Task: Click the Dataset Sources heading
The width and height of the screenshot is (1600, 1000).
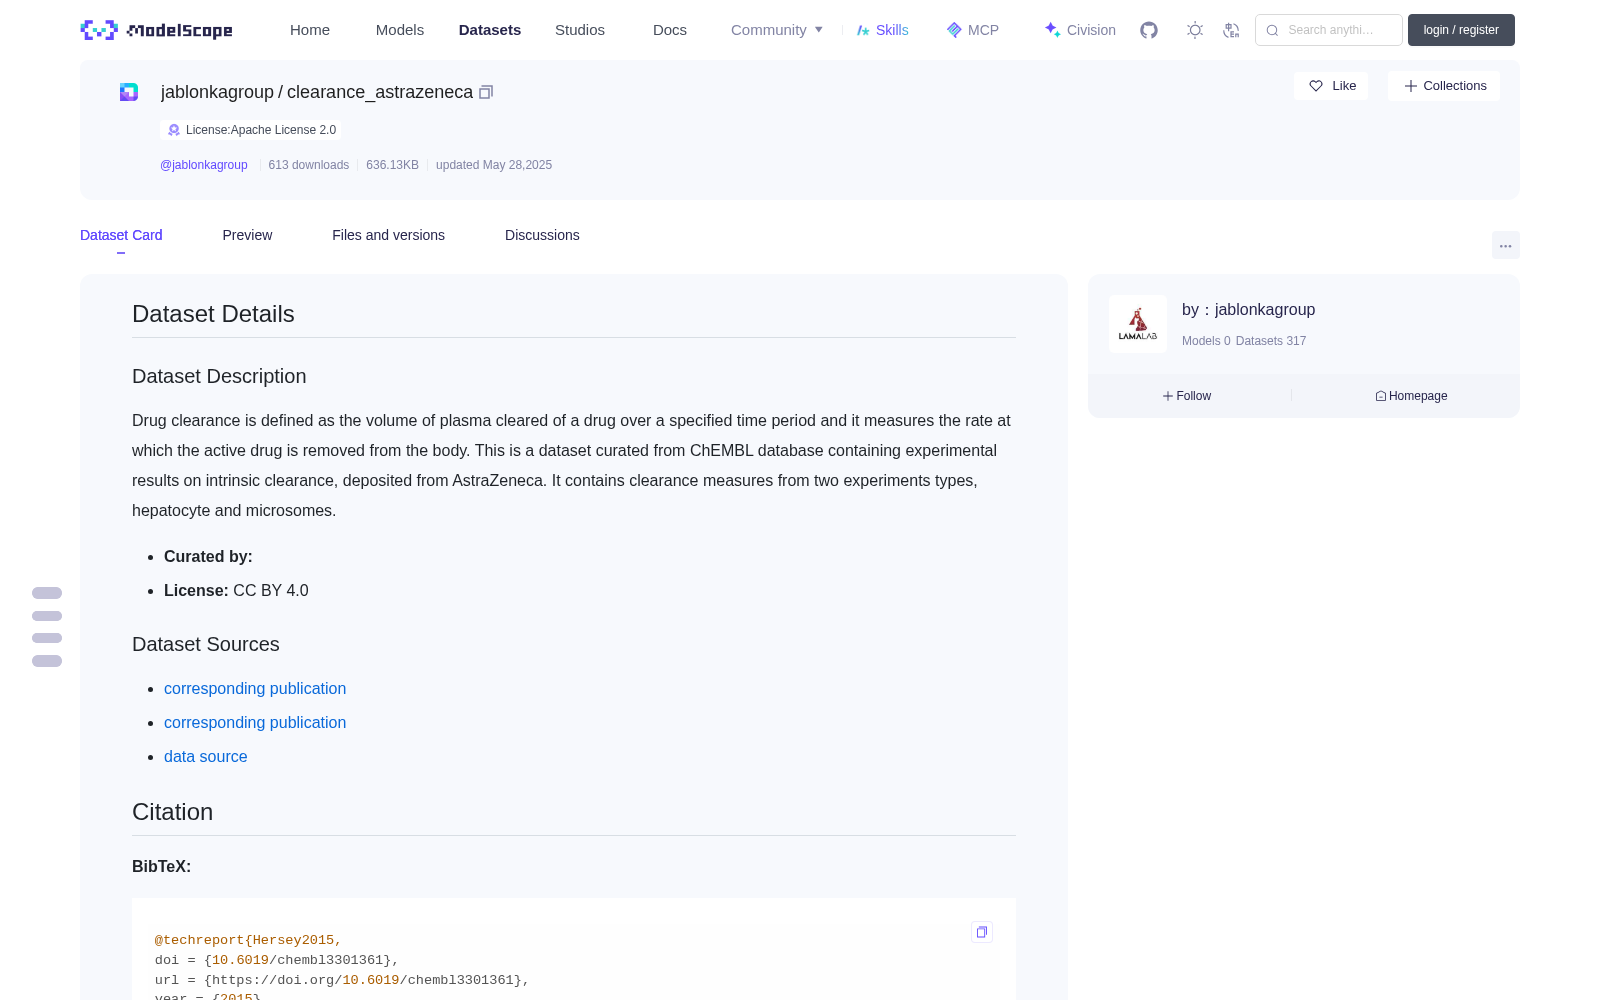Action: coord(206,644)
